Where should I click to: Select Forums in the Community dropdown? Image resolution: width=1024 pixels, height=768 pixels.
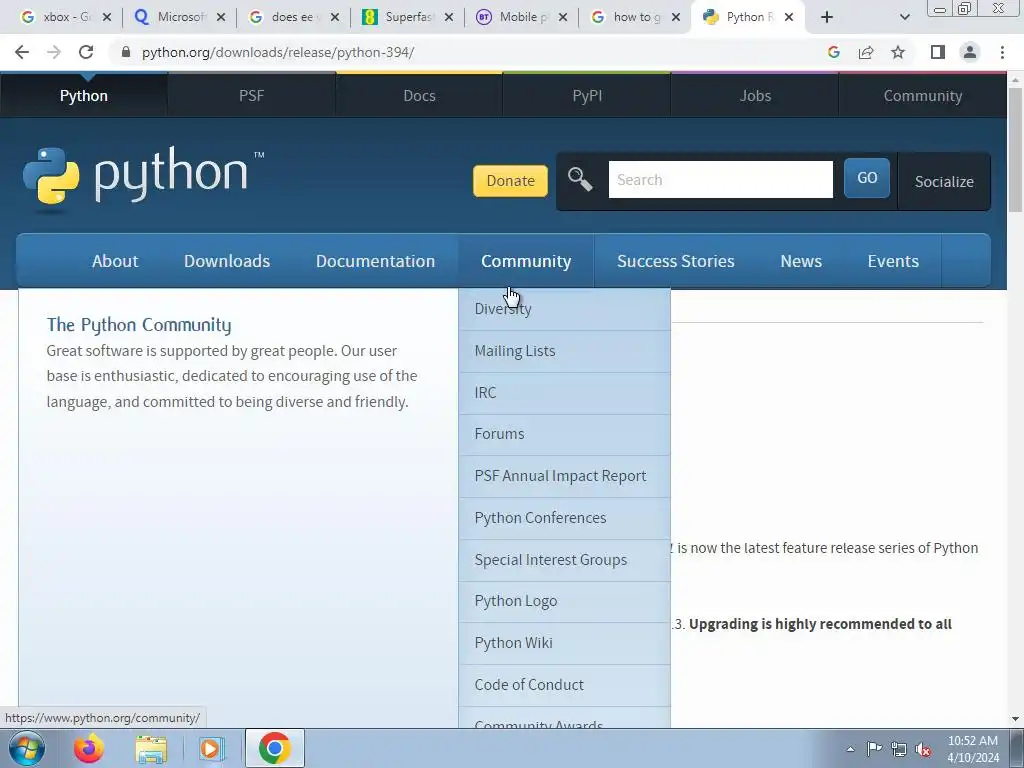[x=564, y=434]
